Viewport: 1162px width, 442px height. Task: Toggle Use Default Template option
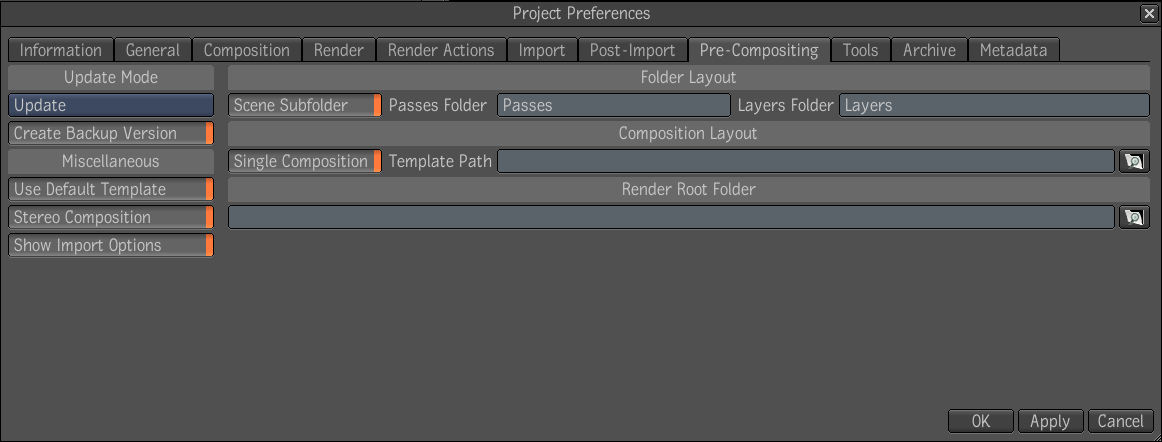click(x=111, y=189)
